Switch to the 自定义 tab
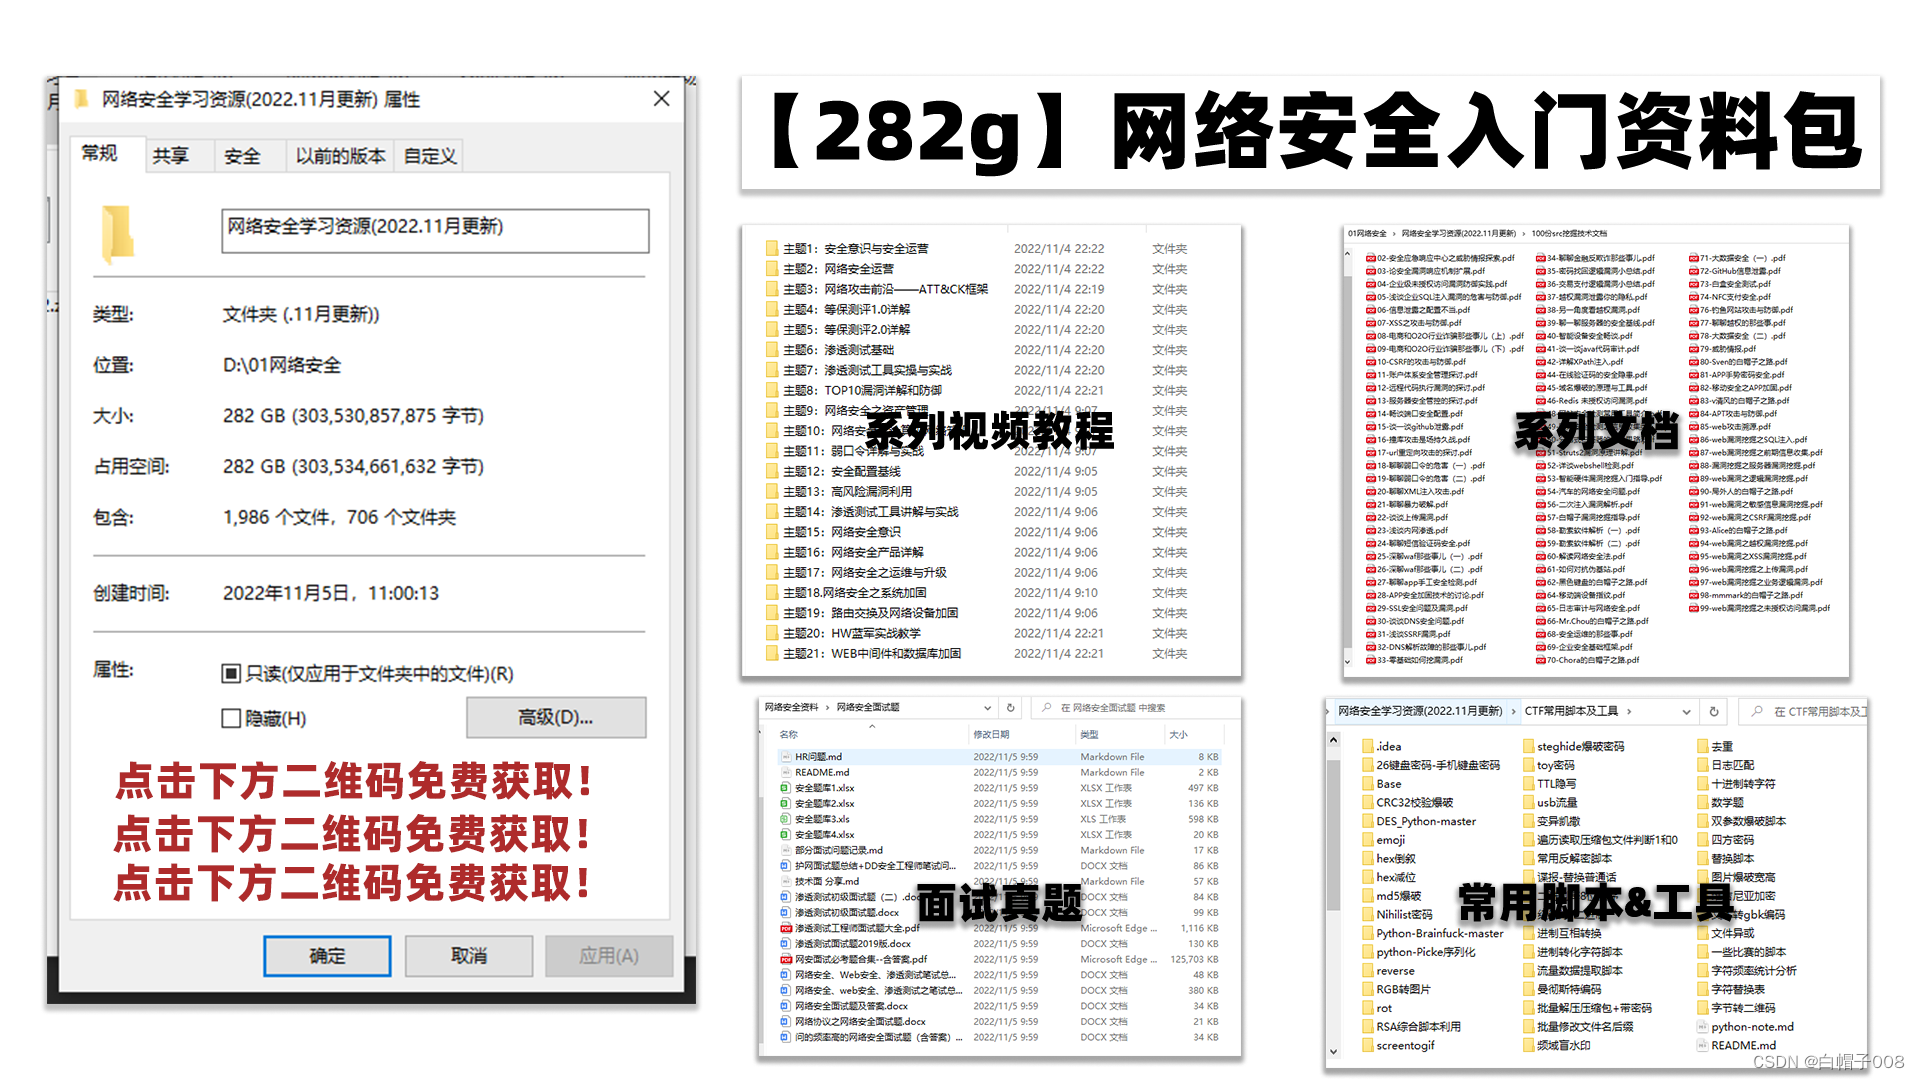This screenshot has height=1080, width=1920. tap(430, 156)
